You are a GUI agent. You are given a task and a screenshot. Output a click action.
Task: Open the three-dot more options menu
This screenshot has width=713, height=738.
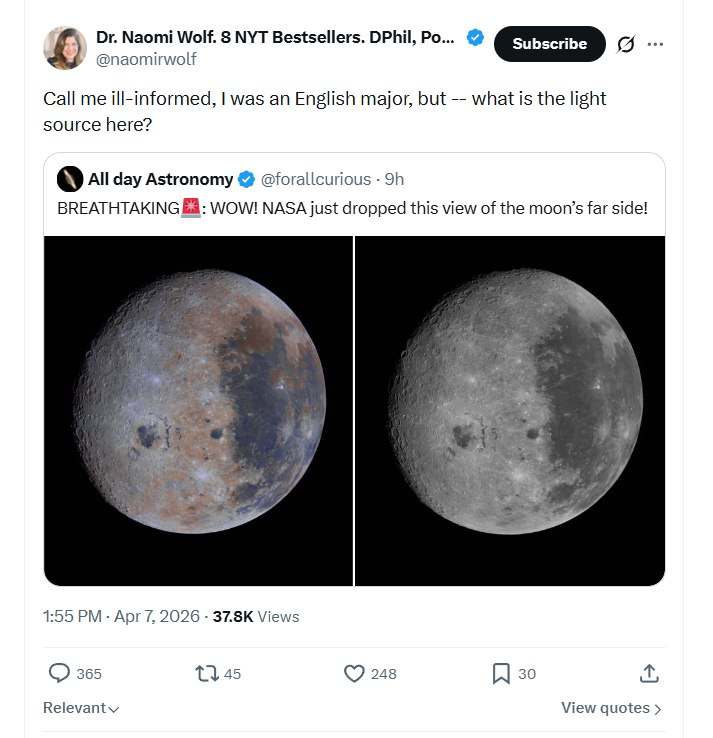(655, 44)
